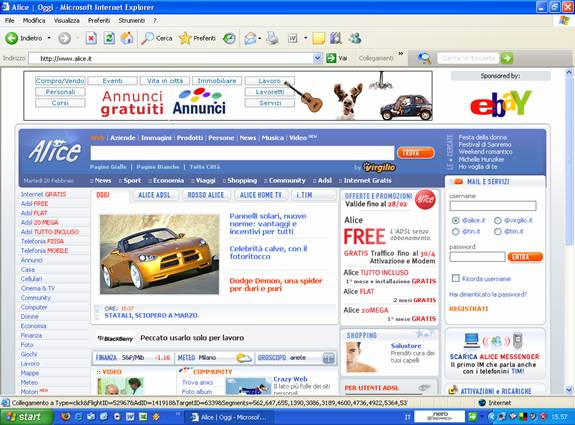The height and width of the screenshot is (425, 575).
Task: Click the forward navigation arrow
Action: coord(65,38)
